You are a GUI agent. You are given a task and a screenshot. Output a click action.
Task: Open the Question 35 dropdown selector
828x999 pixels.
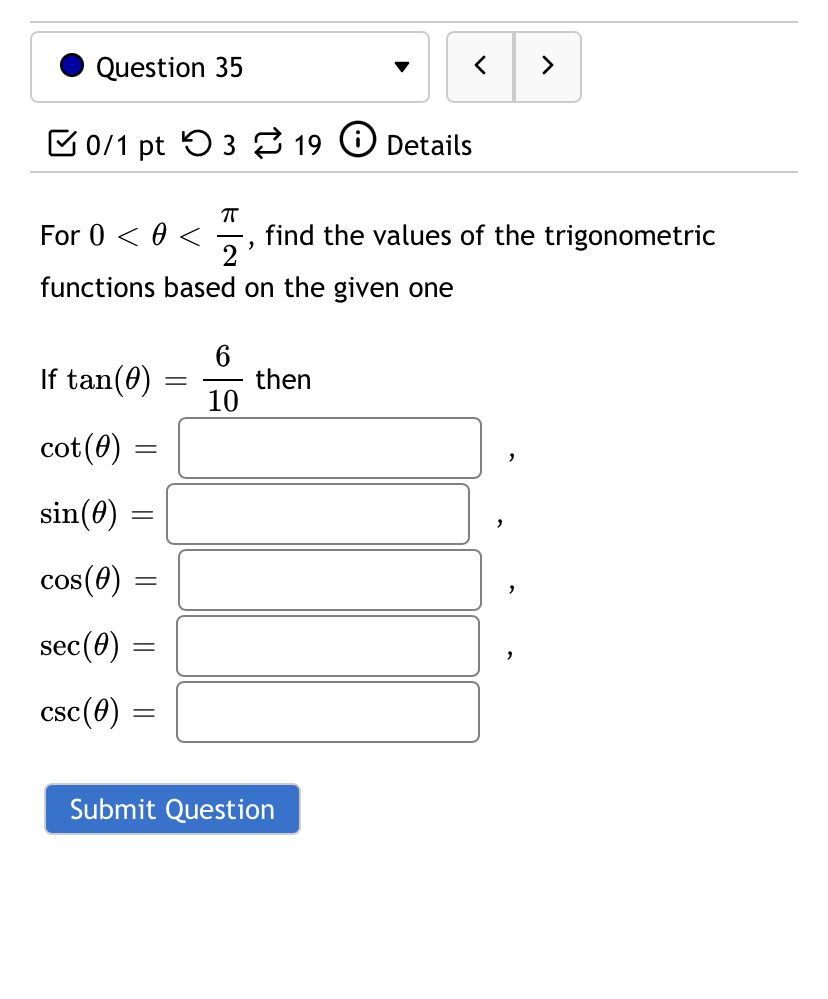click(x=229, y=66)
